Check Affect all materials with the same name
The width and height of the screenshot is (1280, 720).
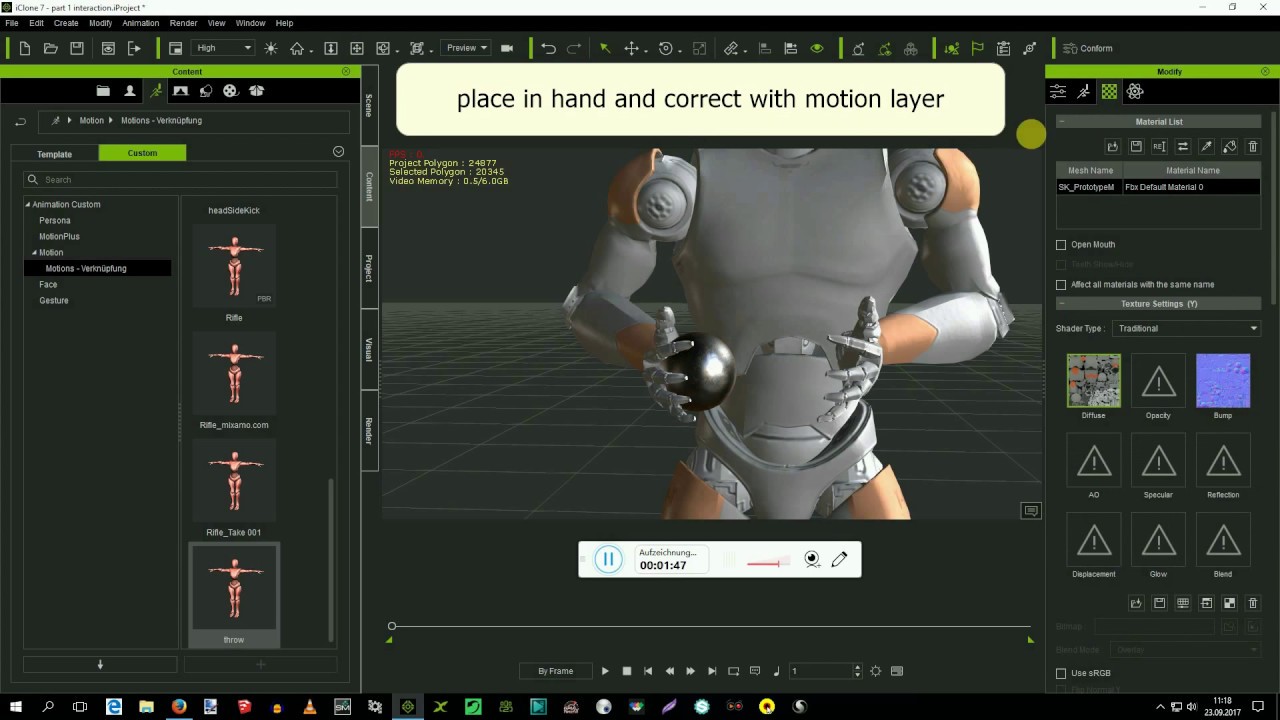pos(1061,284)
